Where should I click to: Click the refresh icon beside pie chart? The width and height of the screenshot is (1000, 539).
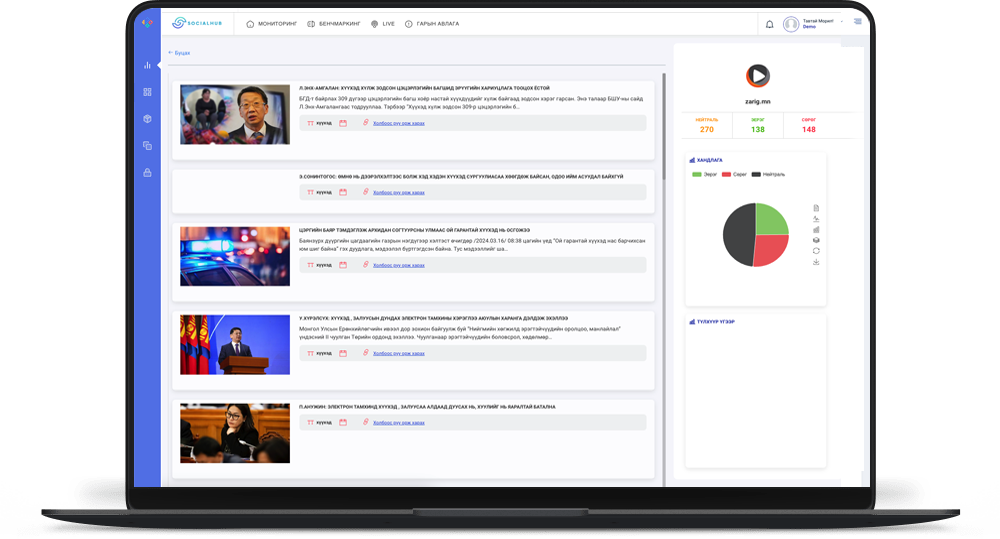tap(816, 251)
